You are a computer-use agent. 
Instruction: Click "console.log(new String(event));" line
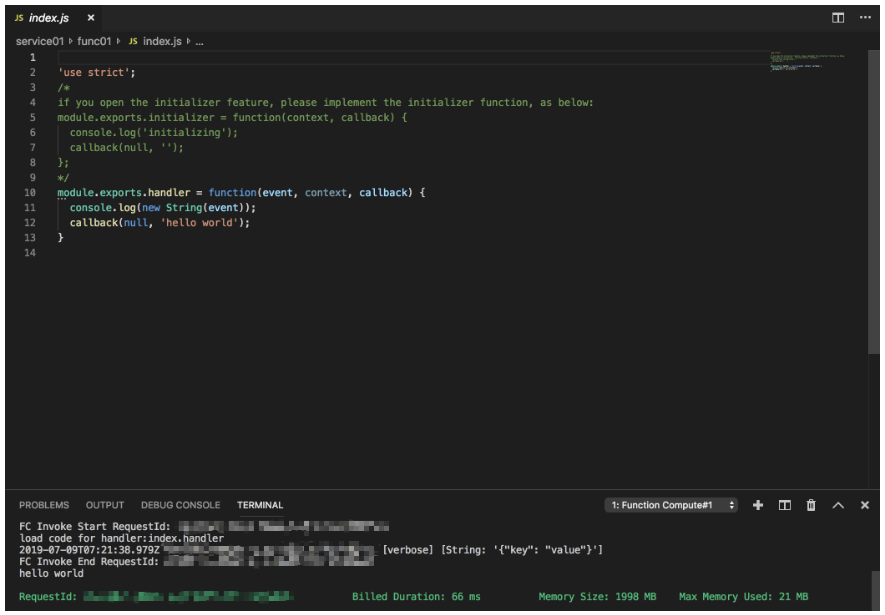pos(163,208)
